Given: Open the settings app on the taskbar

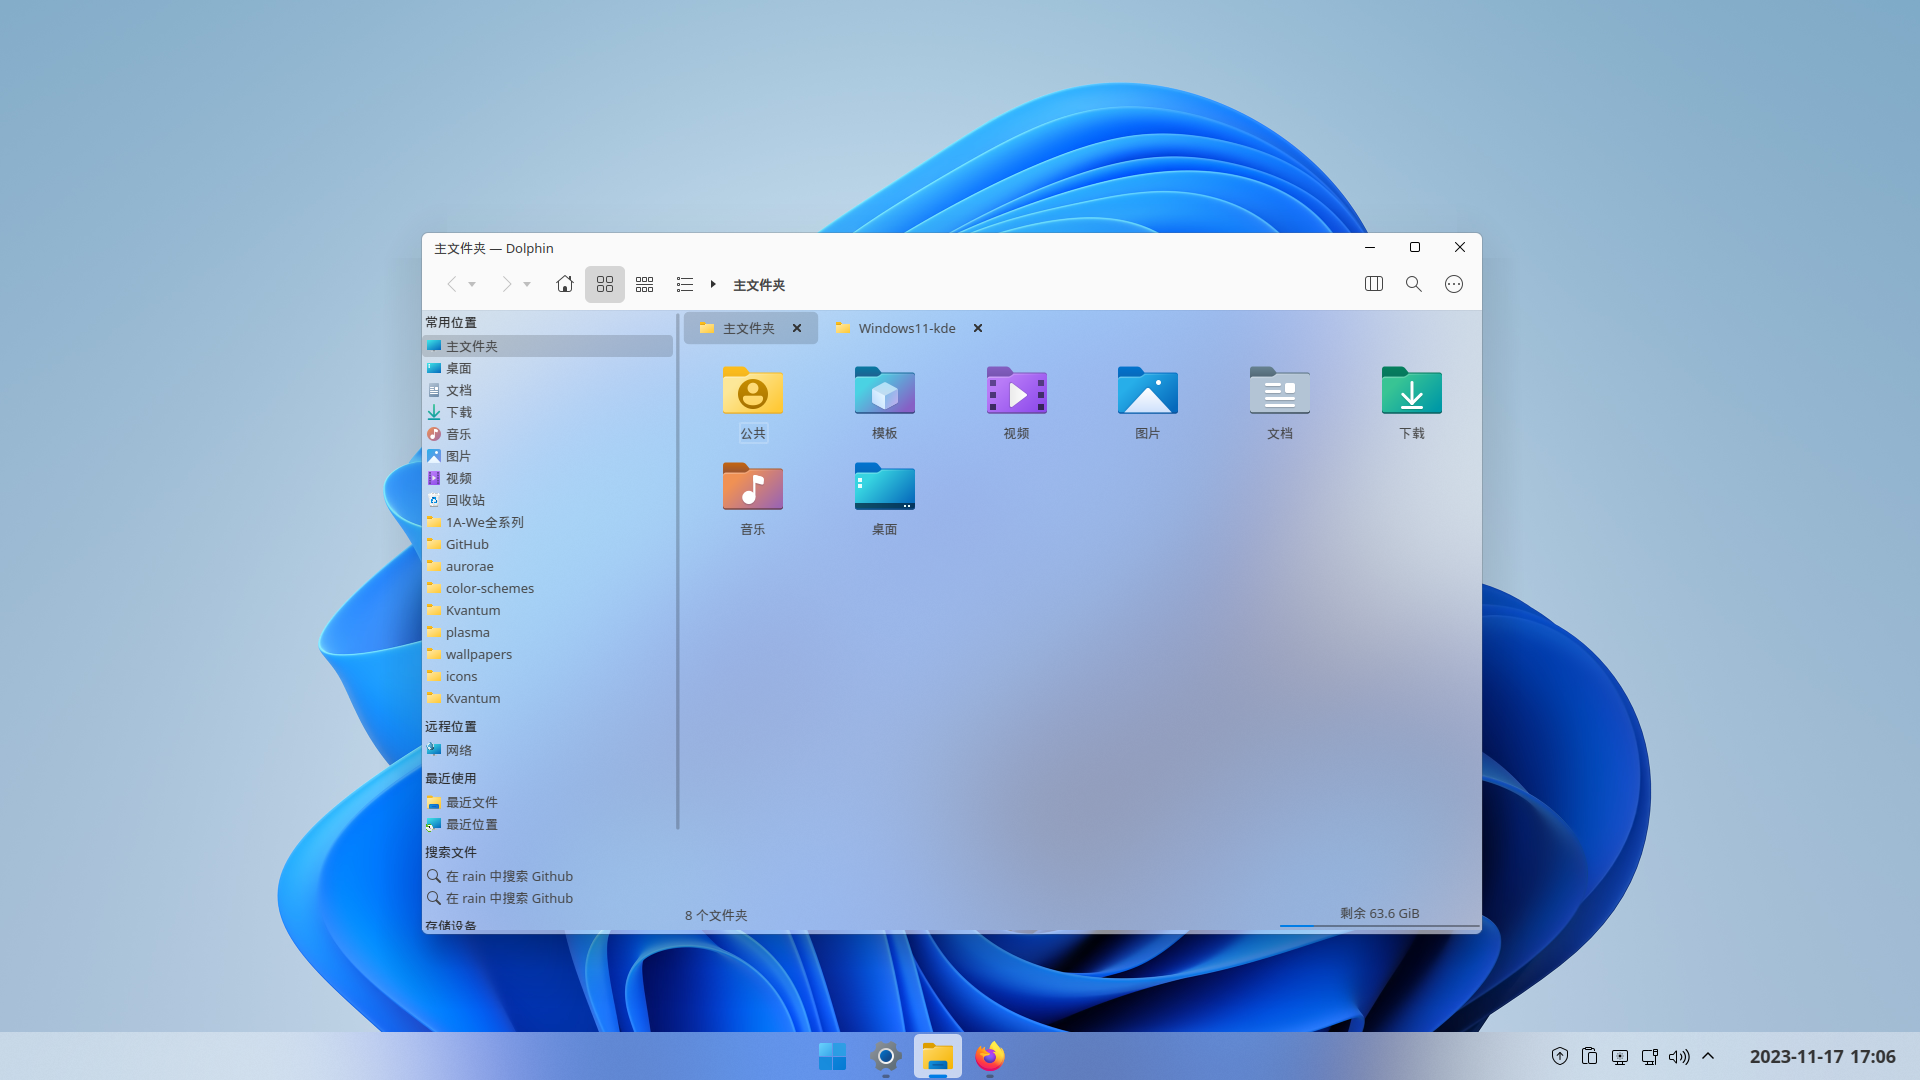Looking at the screenshot, I should click(x=886, y=1056).
